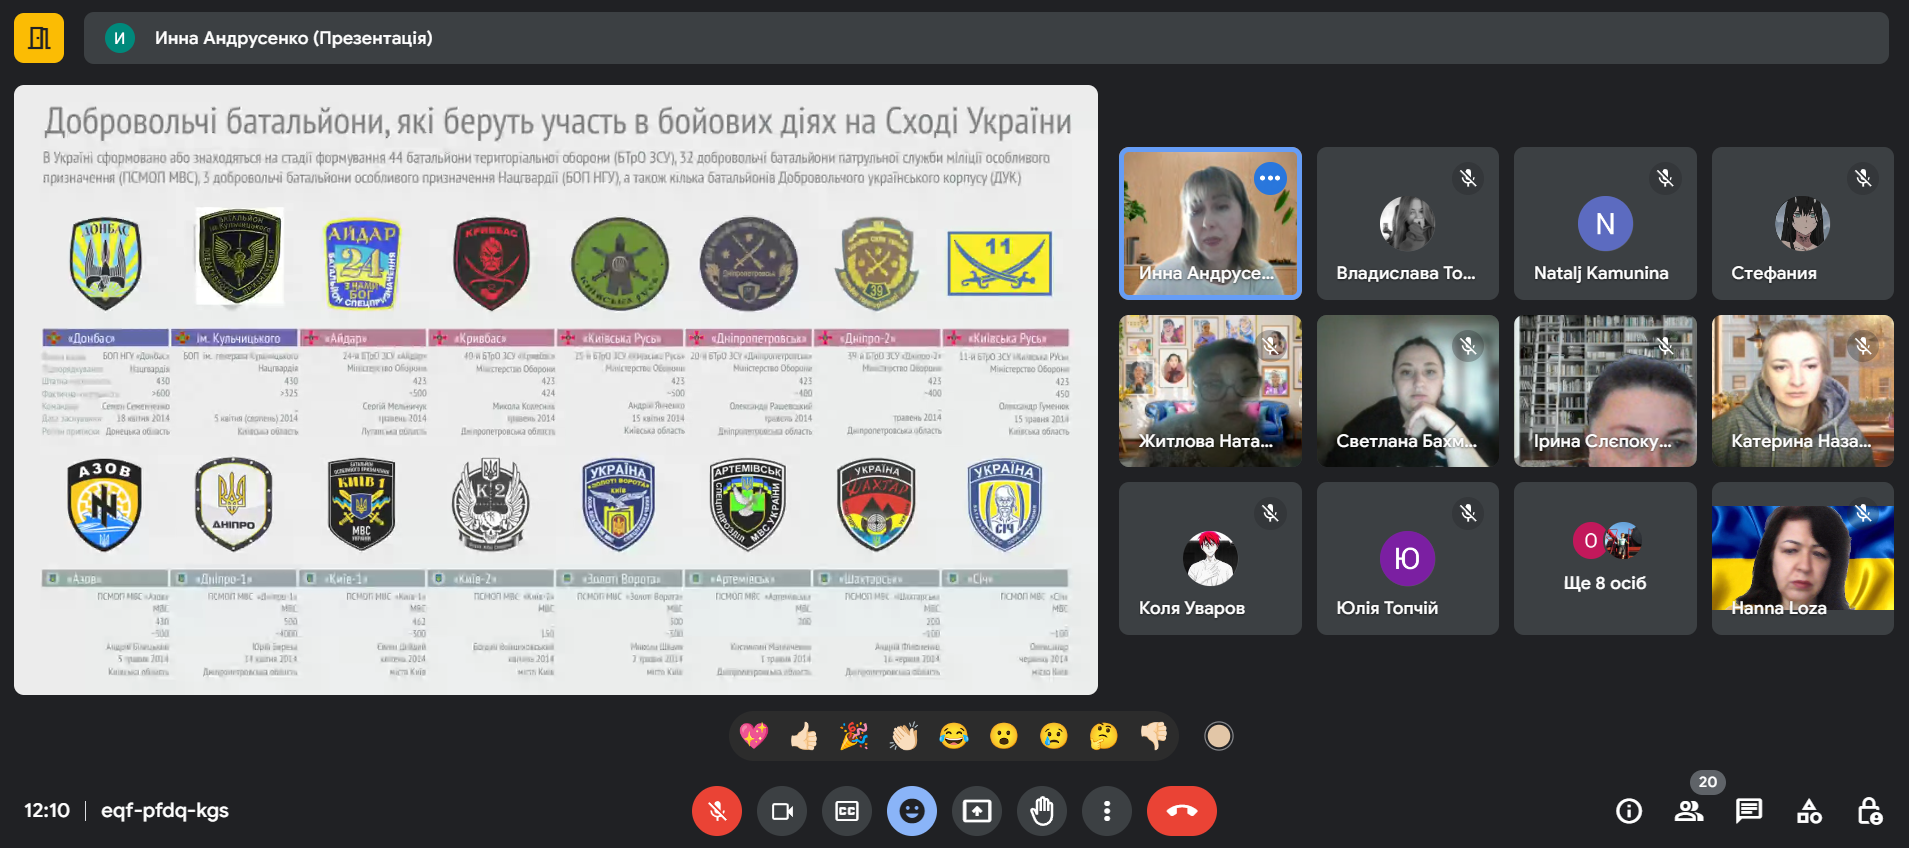Unmute the microphone in the bottom toolbar
The image size is (1909, 848).
pyautogui.click(x=717, y=811)
